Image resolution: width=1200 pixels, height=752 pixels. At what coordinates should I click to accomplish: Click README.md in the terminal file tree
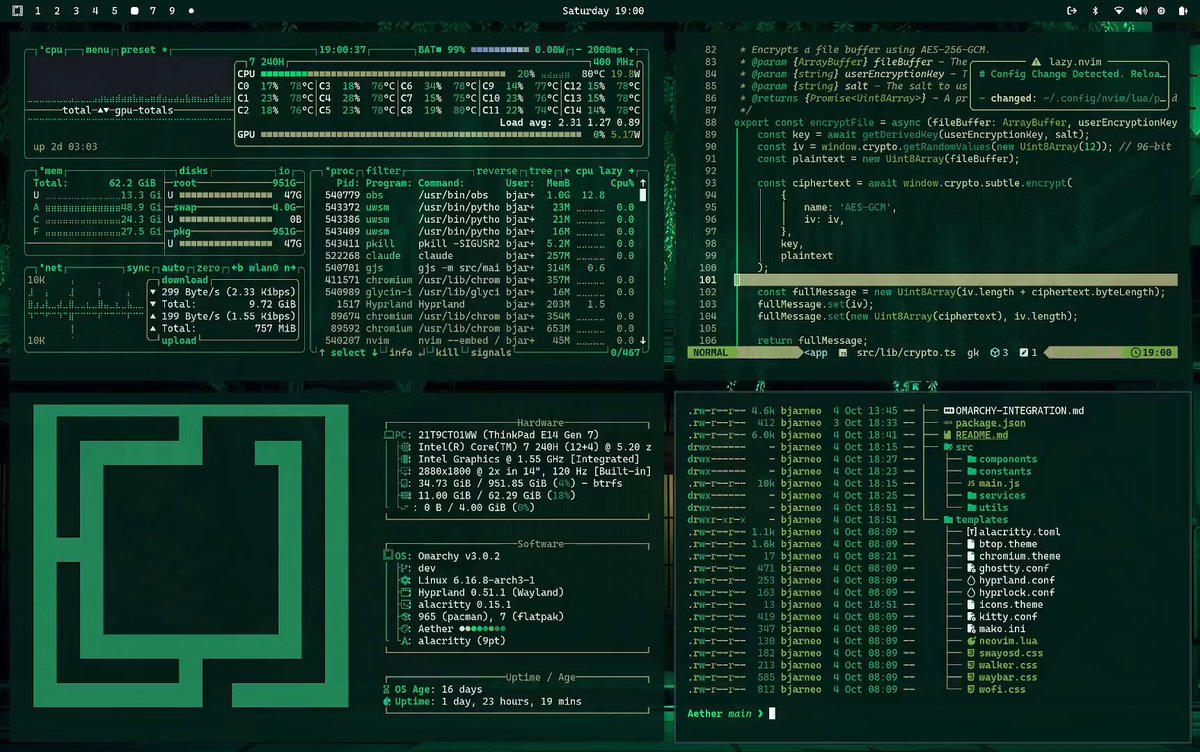(981, 436)
